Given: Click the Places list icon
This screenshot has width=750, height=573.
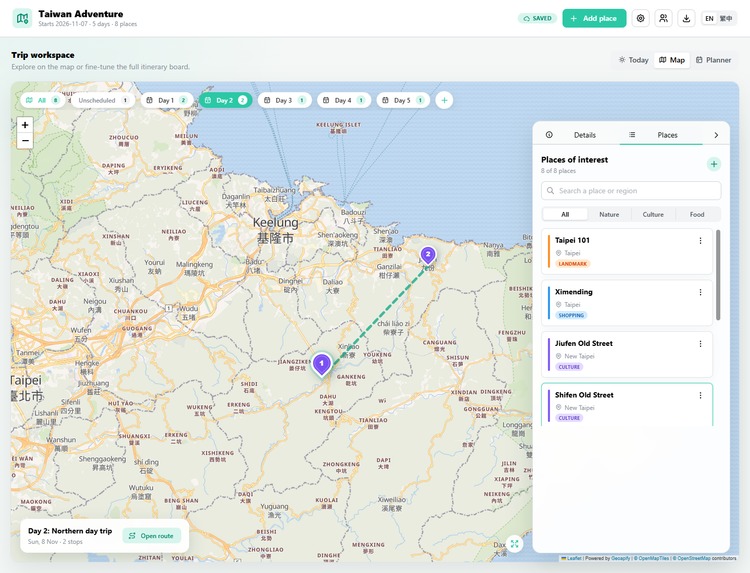Looking at the screenshot, I should click(632, 135).
